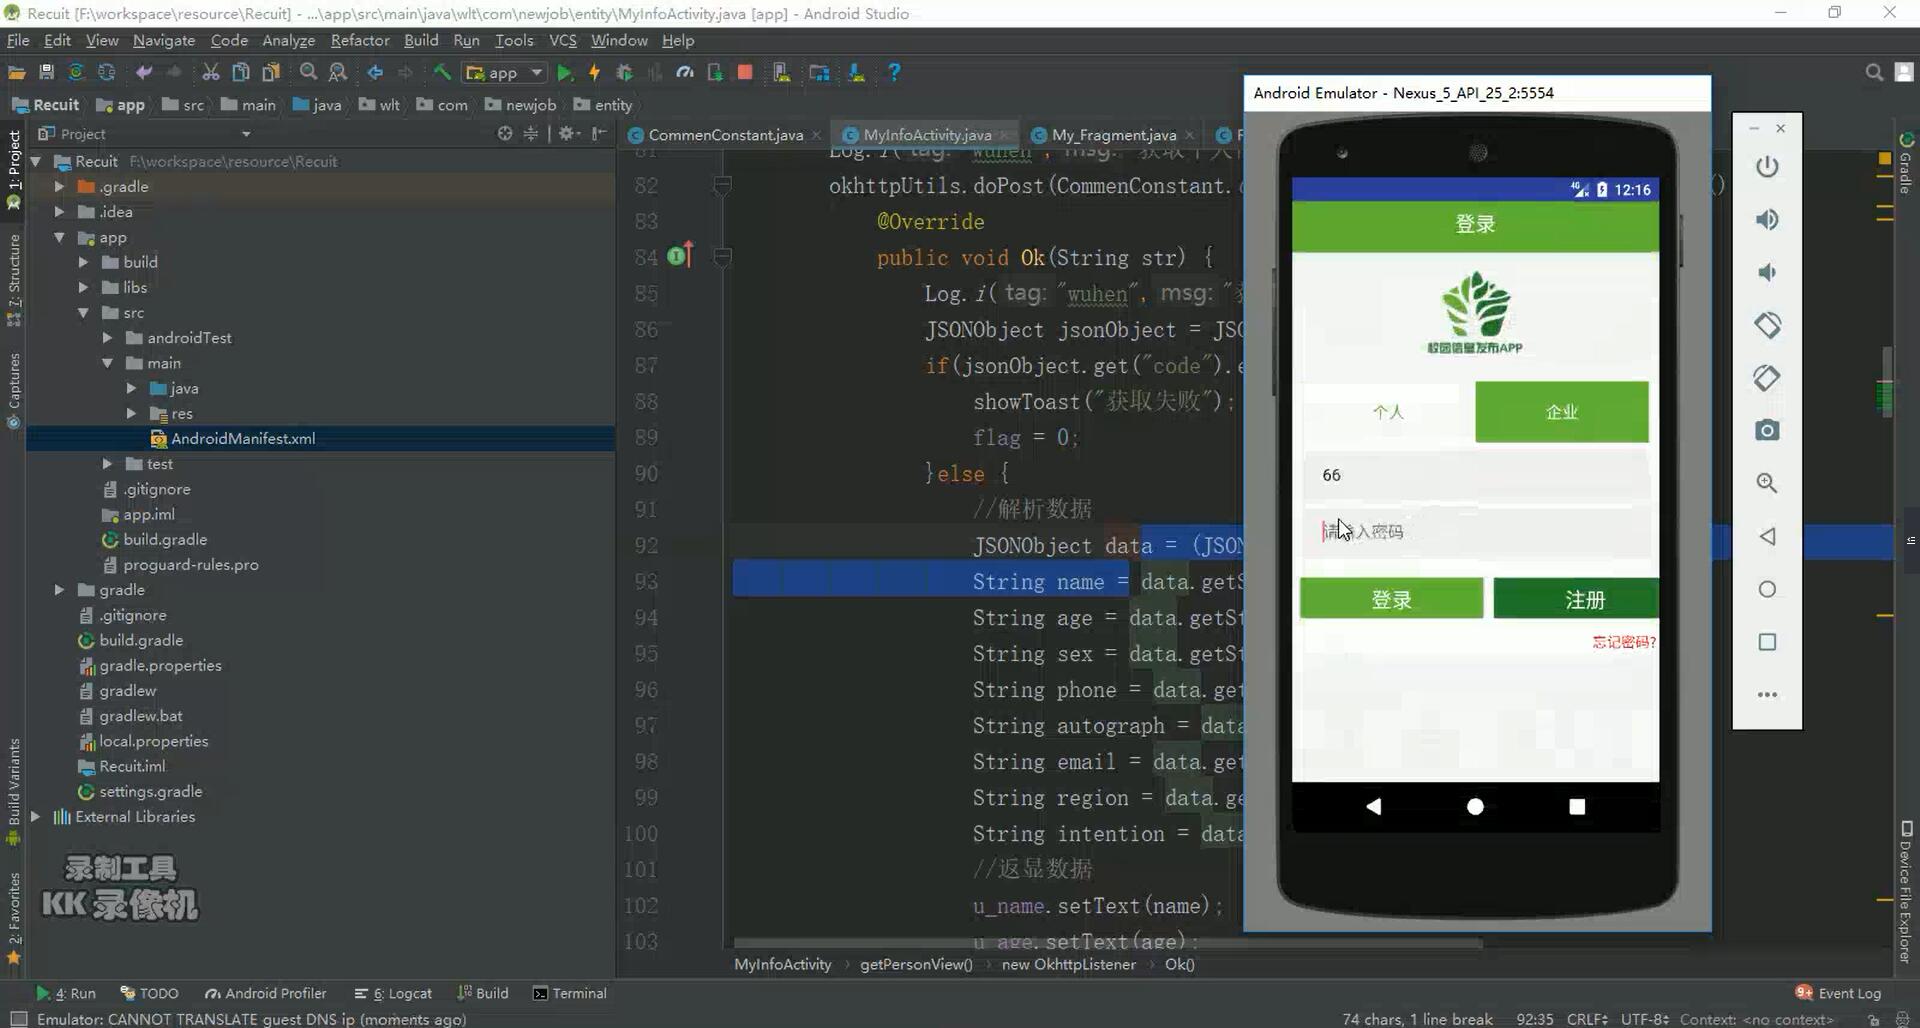Open the Event Log
The height and width of the screenshot is (1028, 1920).
click(1838, 993)
